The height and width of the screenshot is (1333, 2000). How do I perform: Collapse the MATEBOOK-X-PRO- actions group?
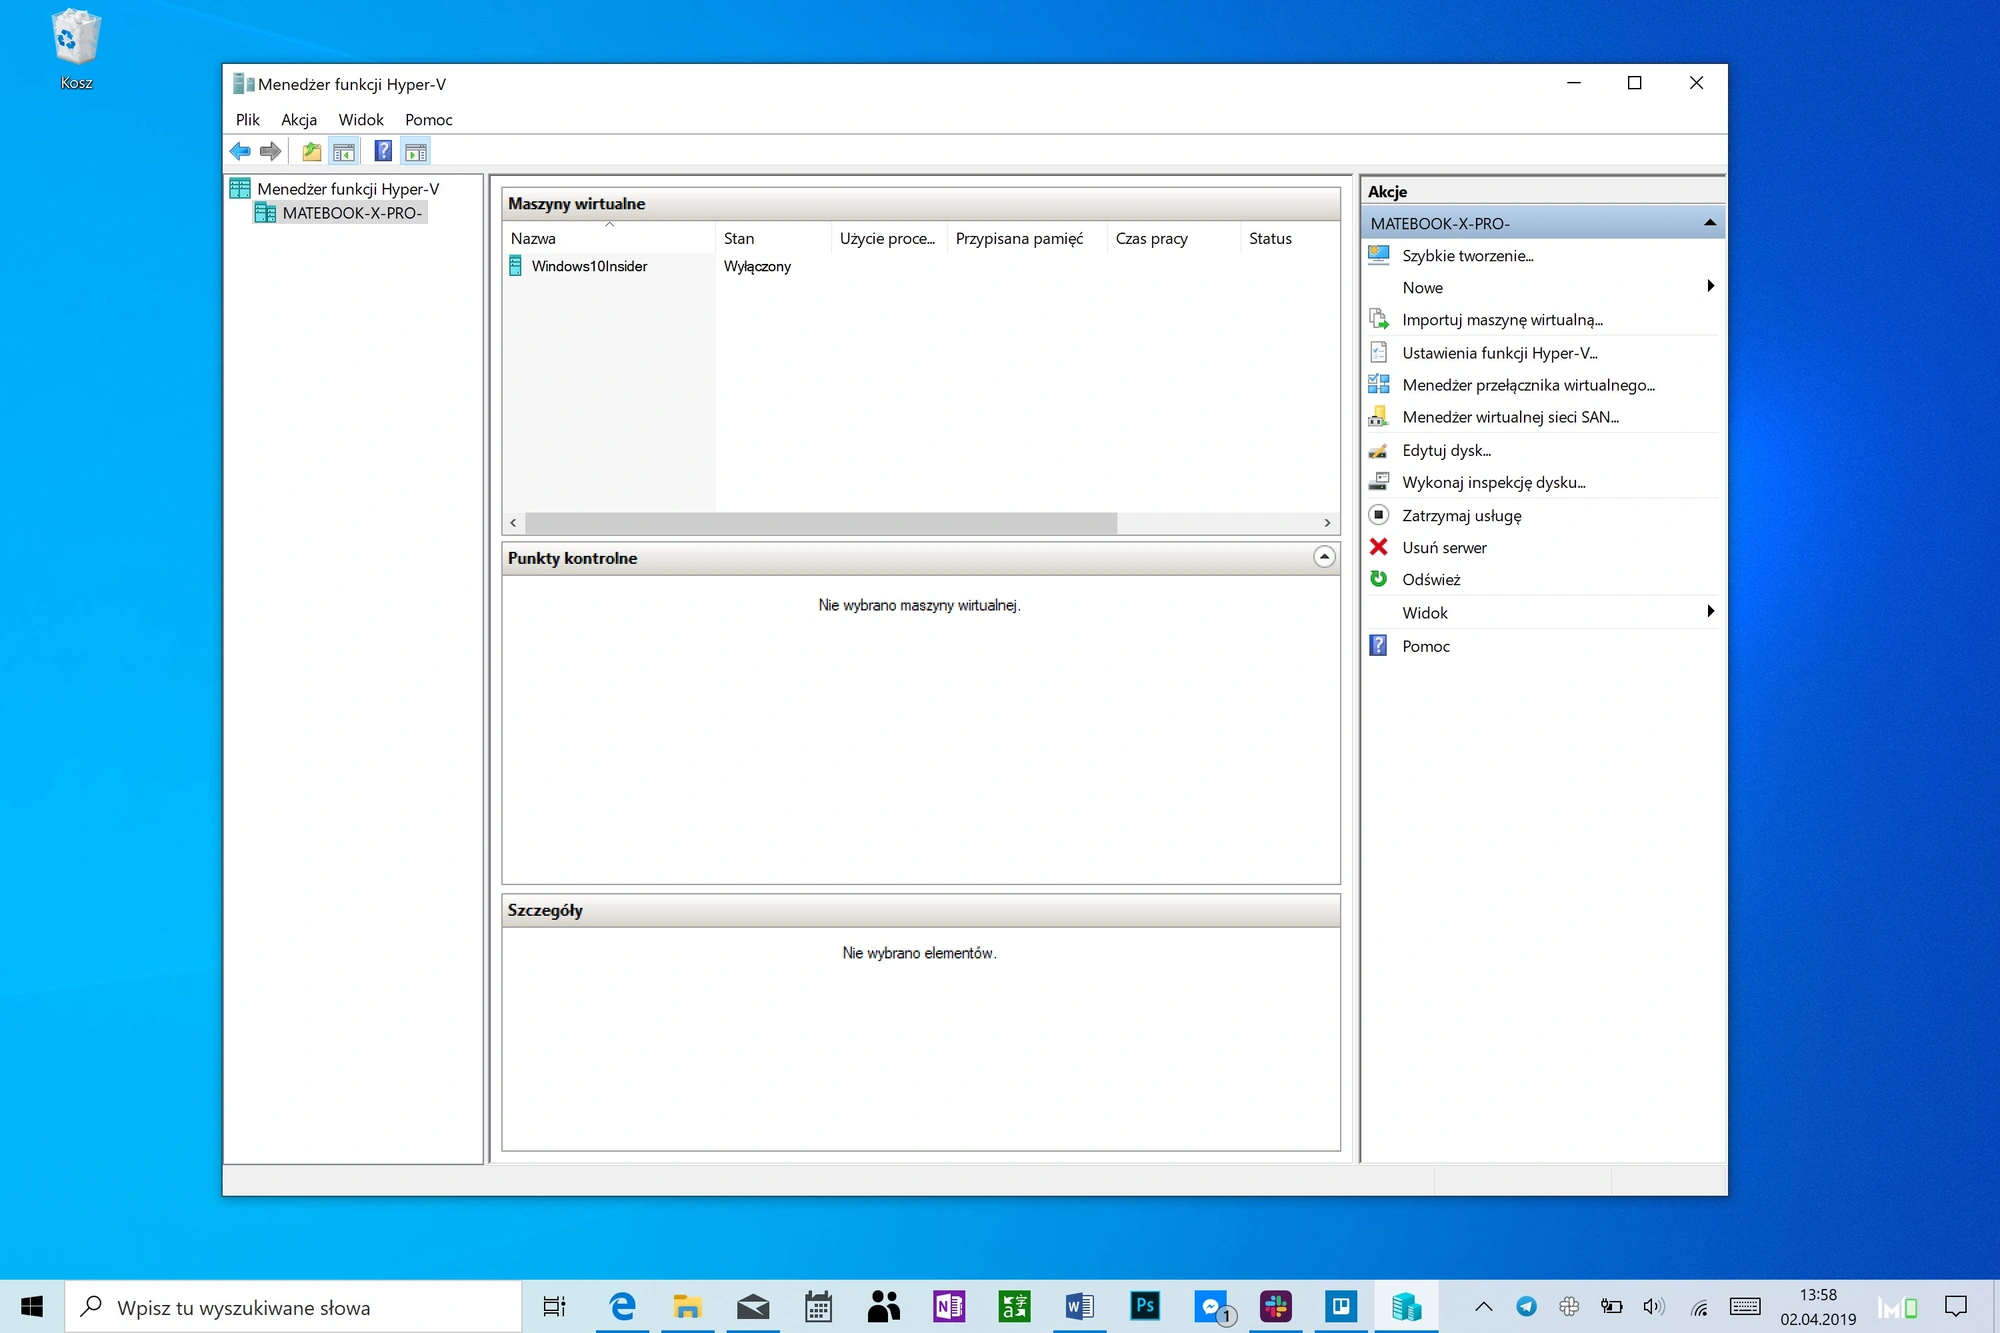1710,222
